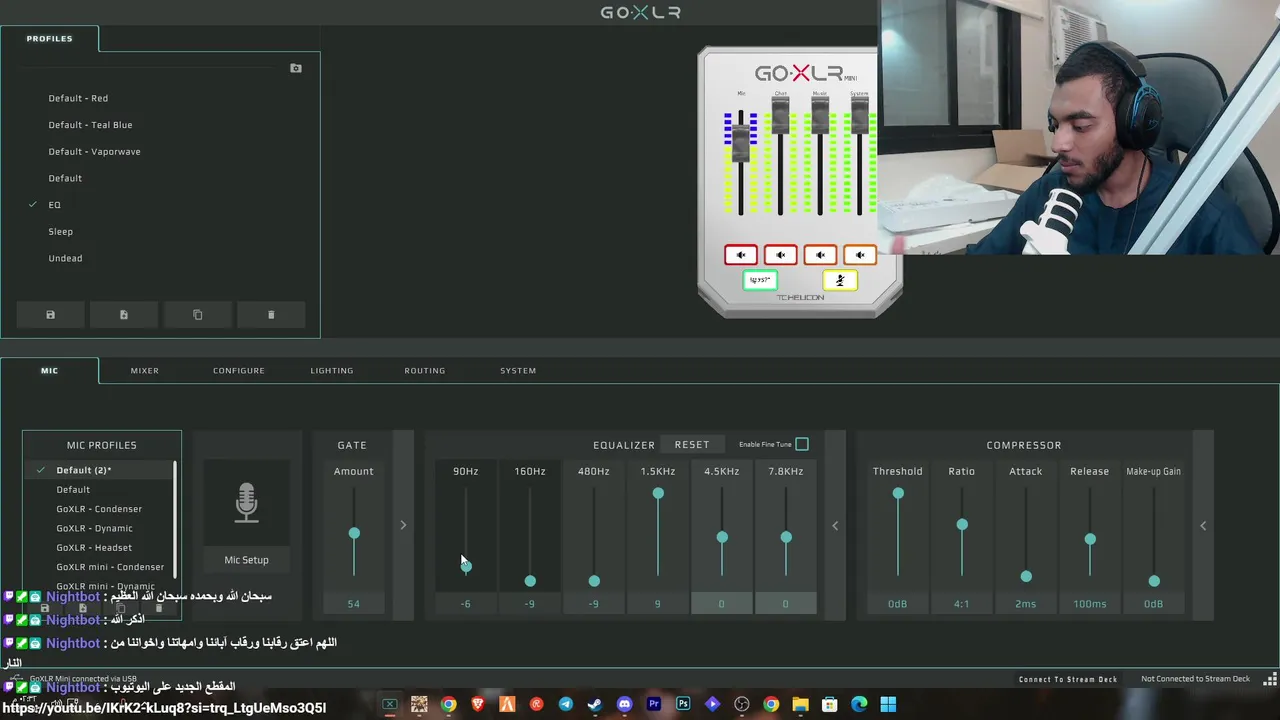The width and height of the screenshot is (1280, 720).
Task: Open Brave browser from the taskbar
Action: tap(478, 704)
